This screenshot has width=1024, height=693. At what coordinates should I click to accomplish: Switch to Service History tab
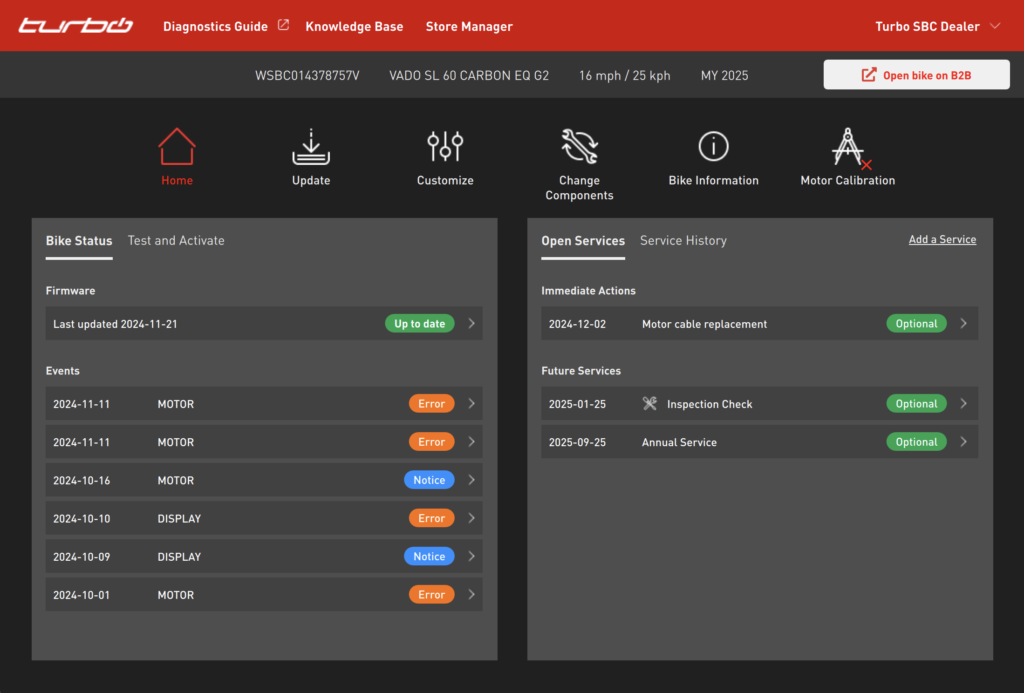click(x=683, y=241)
